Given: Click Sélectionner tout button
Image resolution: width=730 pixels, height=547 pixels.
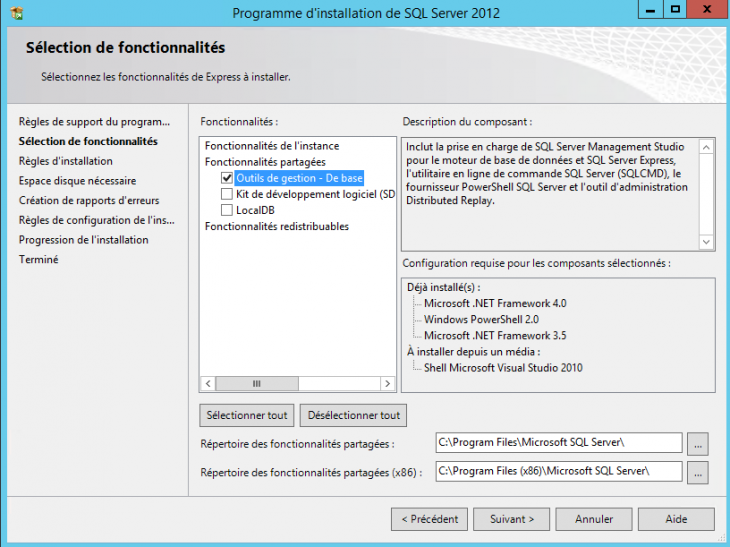Looking at the screenshot, I should tap(247, 415).
